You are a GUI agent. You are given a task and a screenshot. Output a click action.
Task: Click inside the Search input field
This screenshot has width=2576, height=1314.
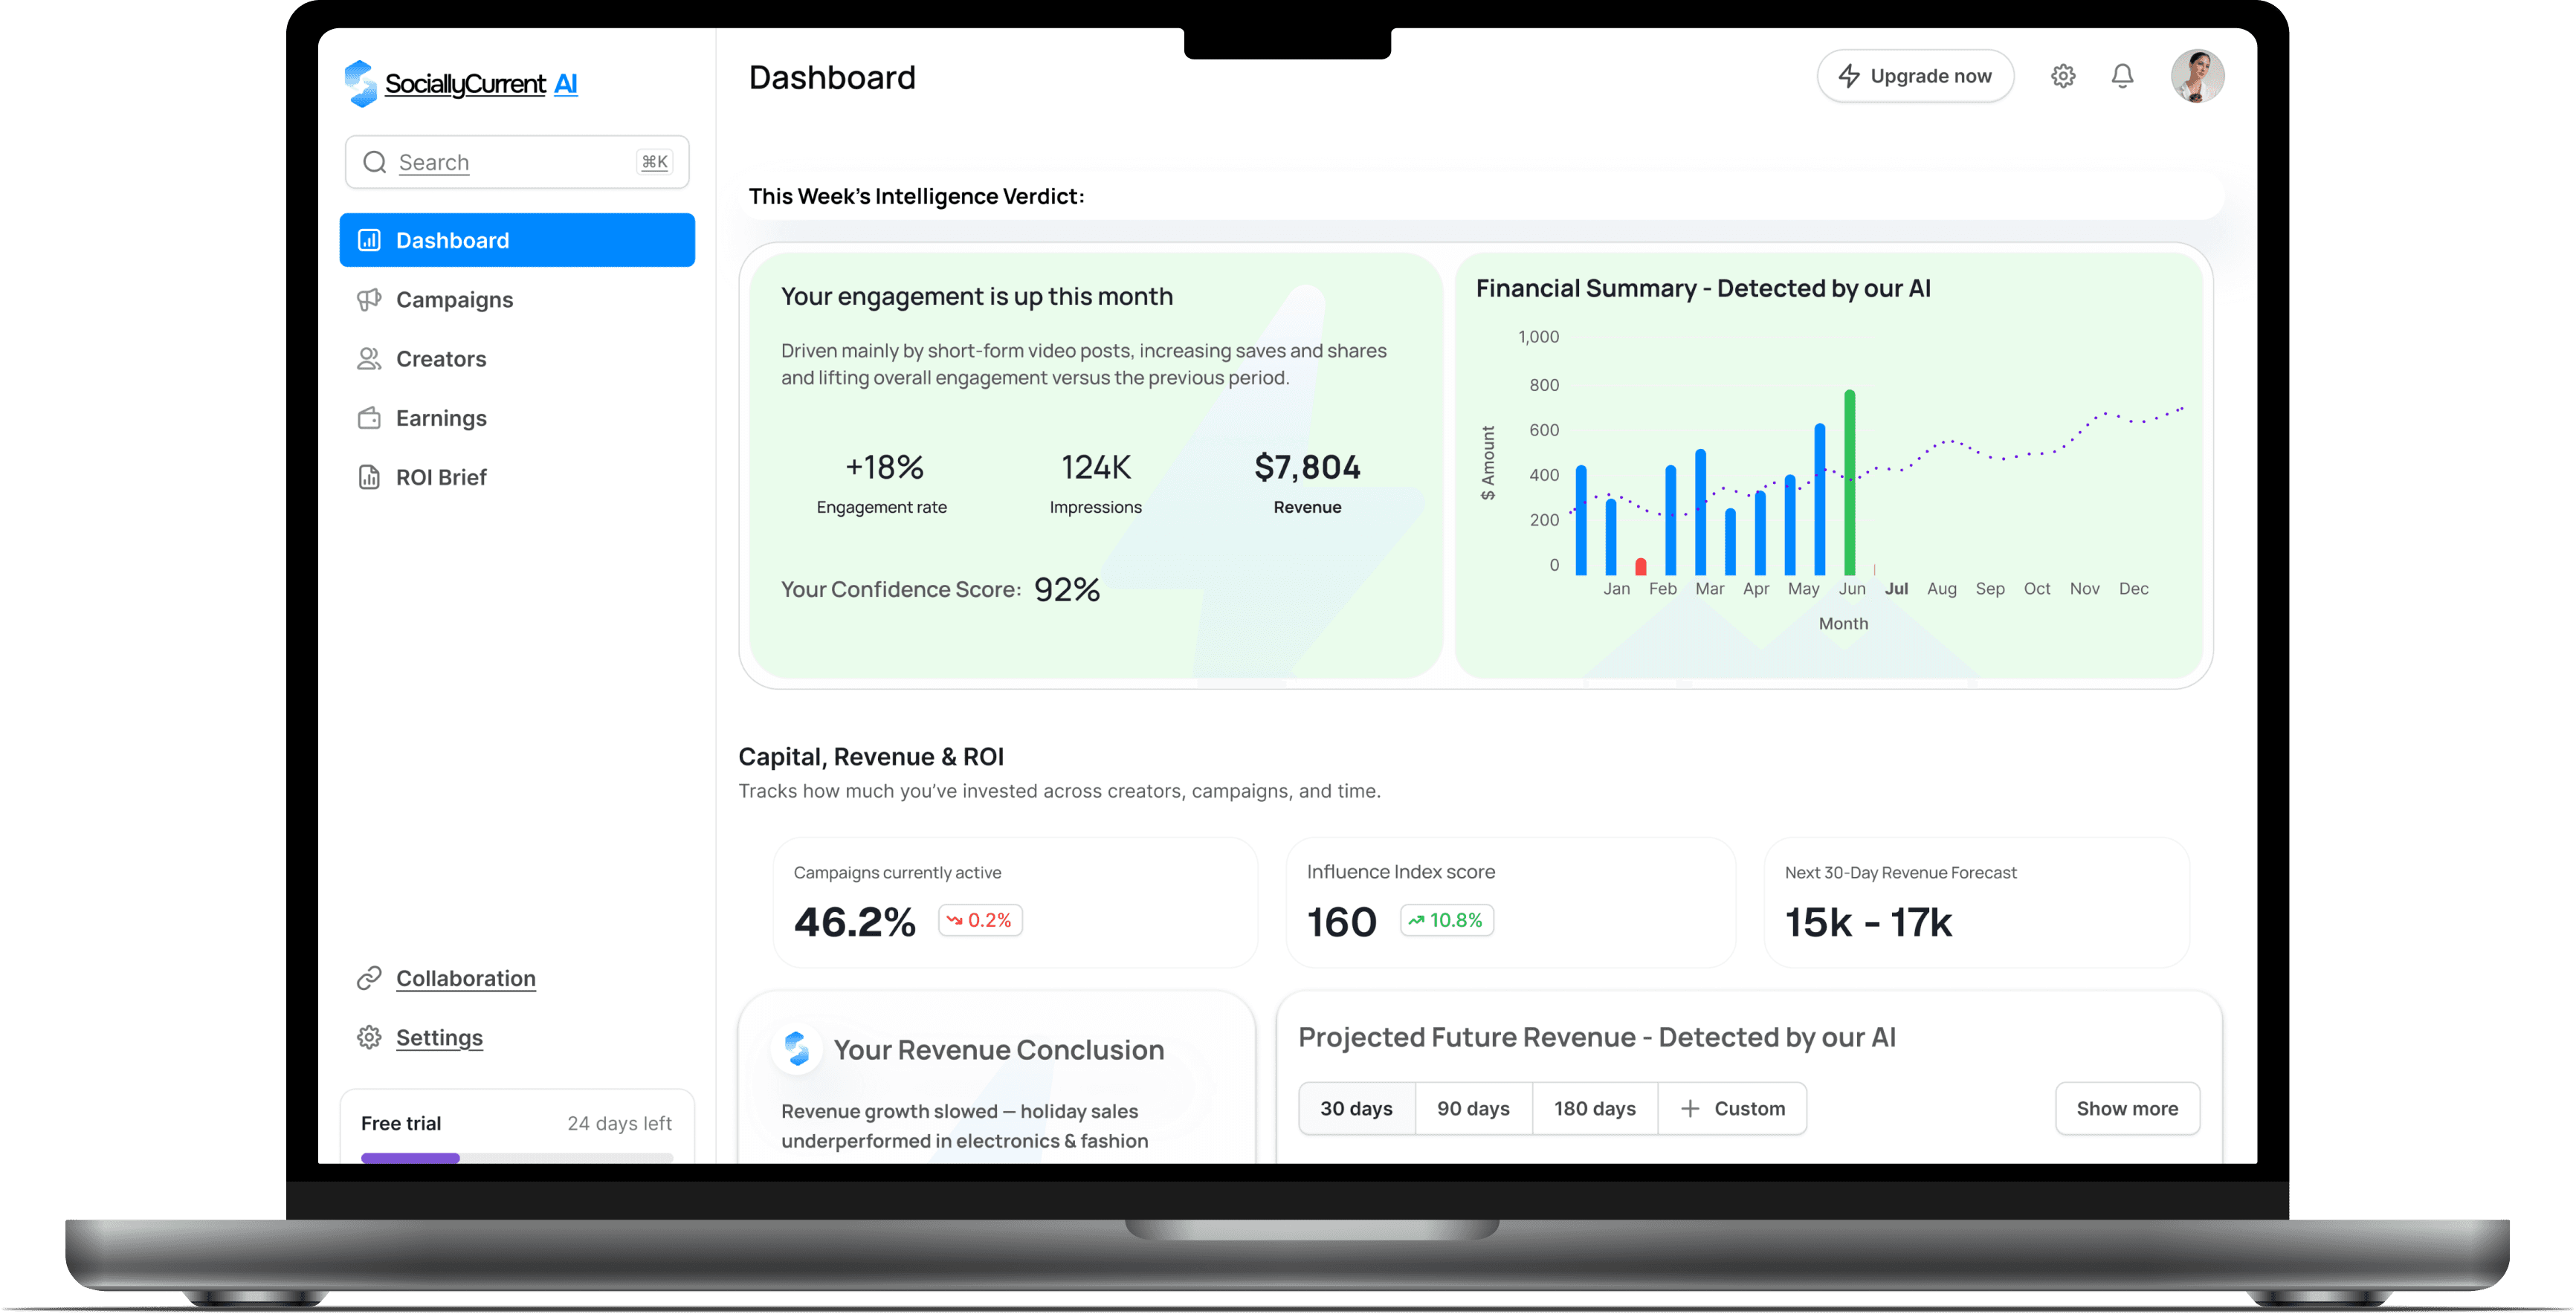tap(500, 161)
